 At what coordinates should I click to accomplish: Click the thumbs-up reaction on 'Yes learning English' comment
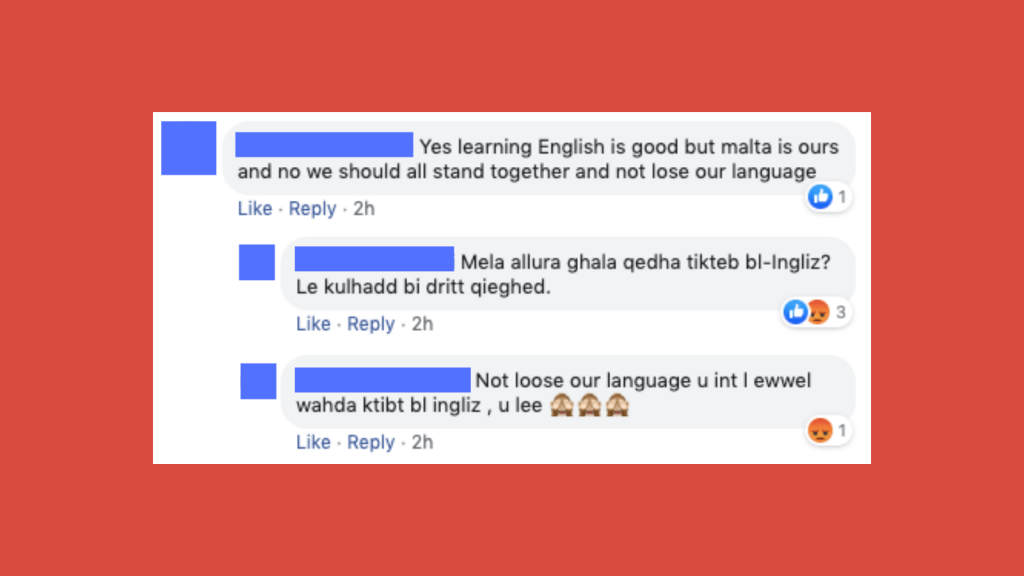pos(820,197)
